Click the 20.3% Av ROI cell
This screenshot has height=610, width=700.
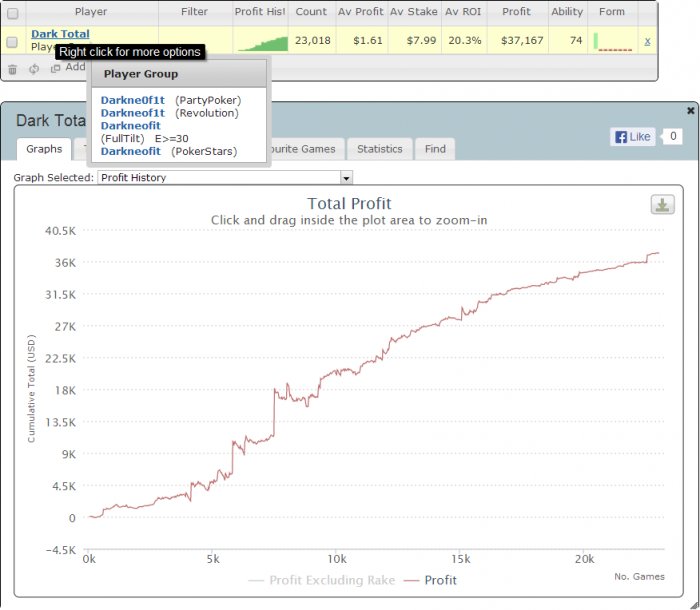[x=465, y=41]
